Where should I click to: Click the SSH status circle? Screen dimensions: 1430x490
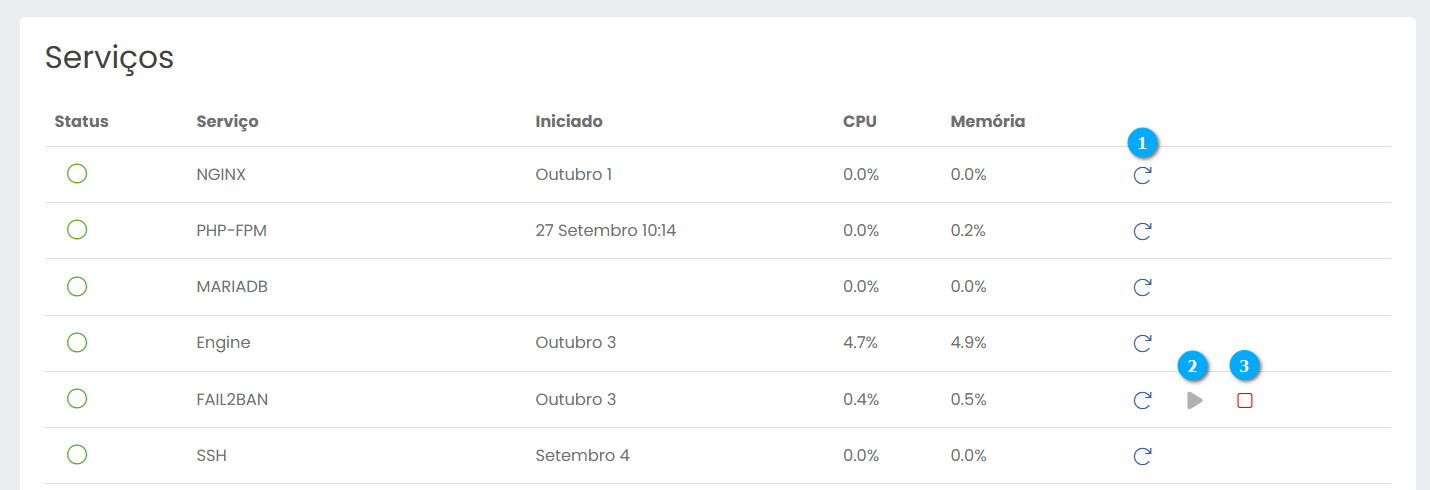pos(77,455)
